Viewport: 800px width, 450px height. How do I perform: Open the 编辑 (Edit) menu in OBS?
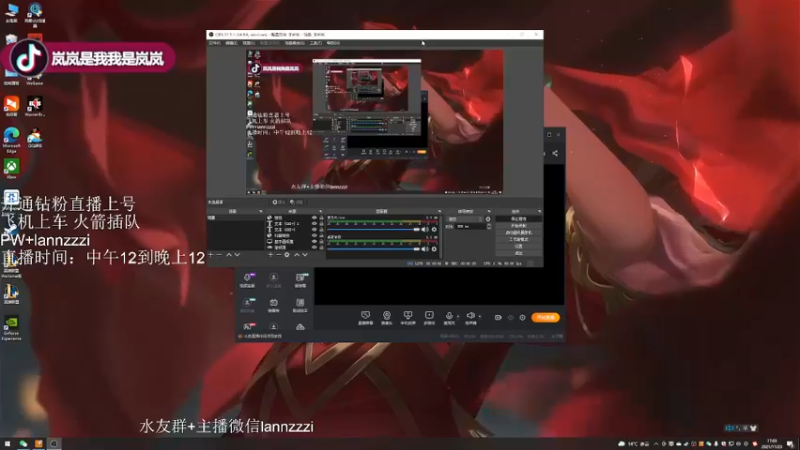tap(232, 43)
